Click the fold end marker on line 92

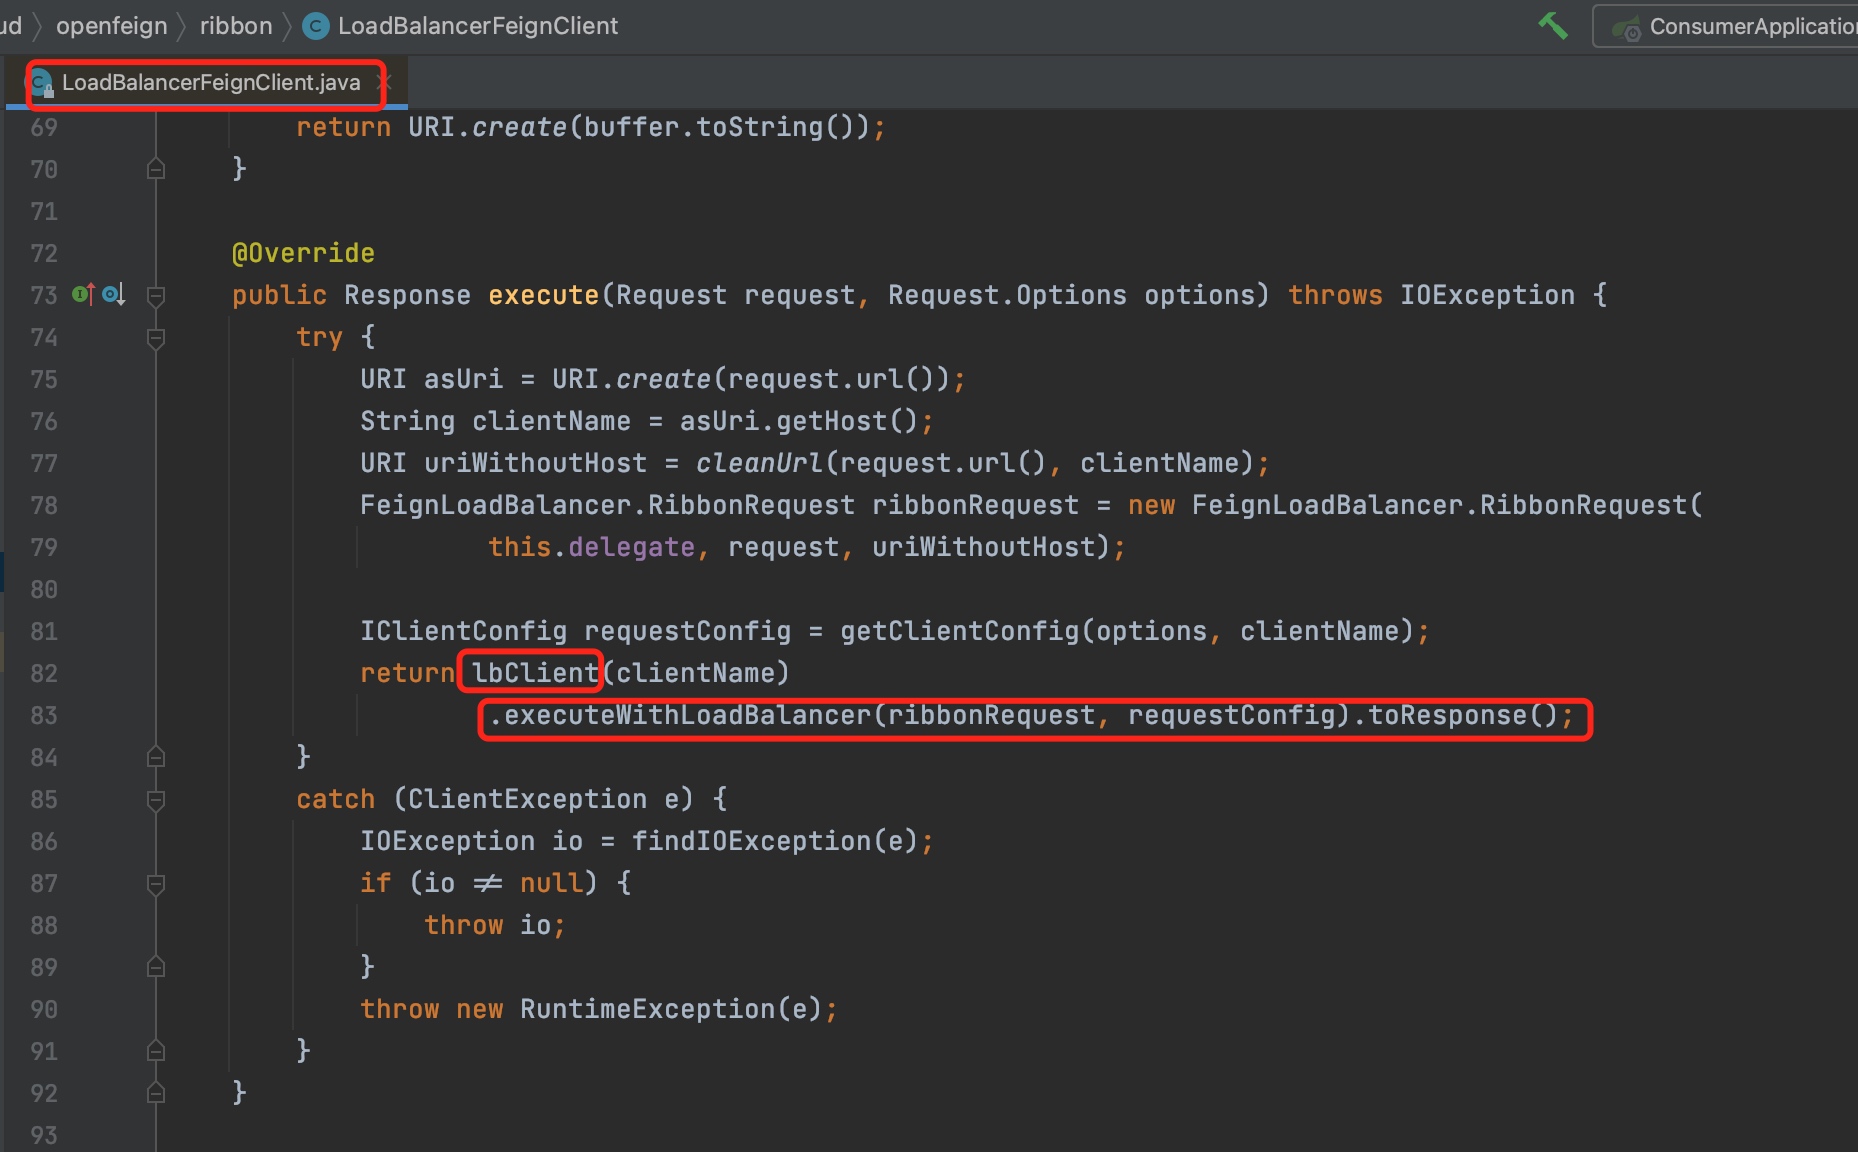156,1093
